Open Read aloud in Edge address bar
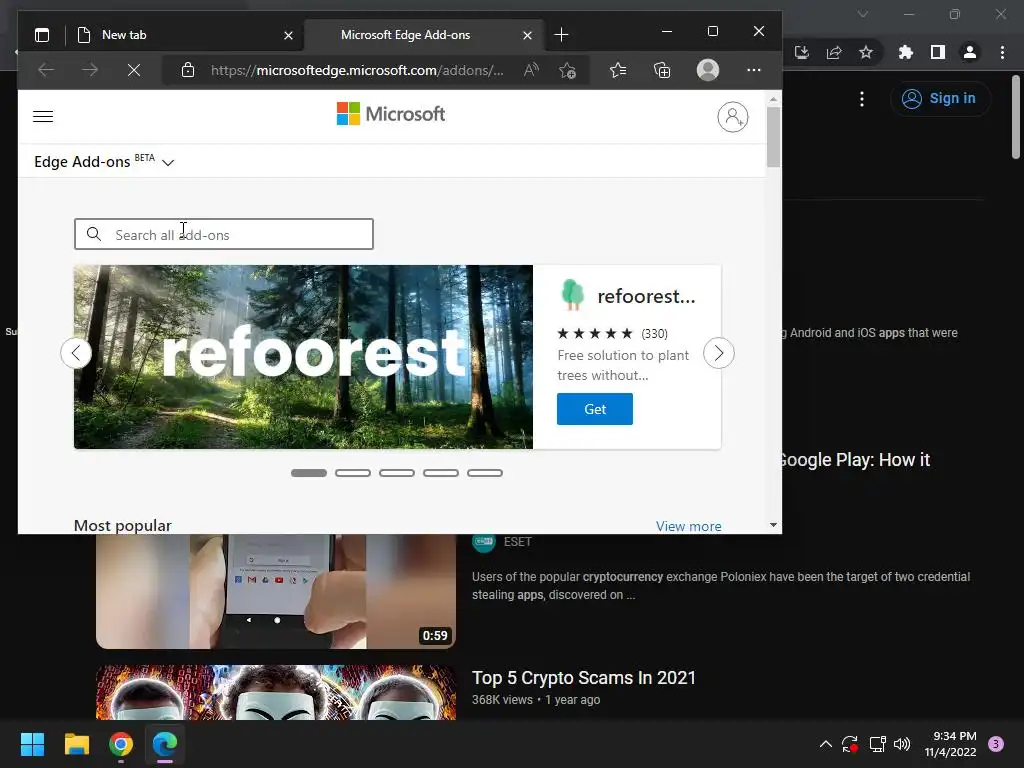Viewport: 1024px width, 768px height. tap(531, 70)
